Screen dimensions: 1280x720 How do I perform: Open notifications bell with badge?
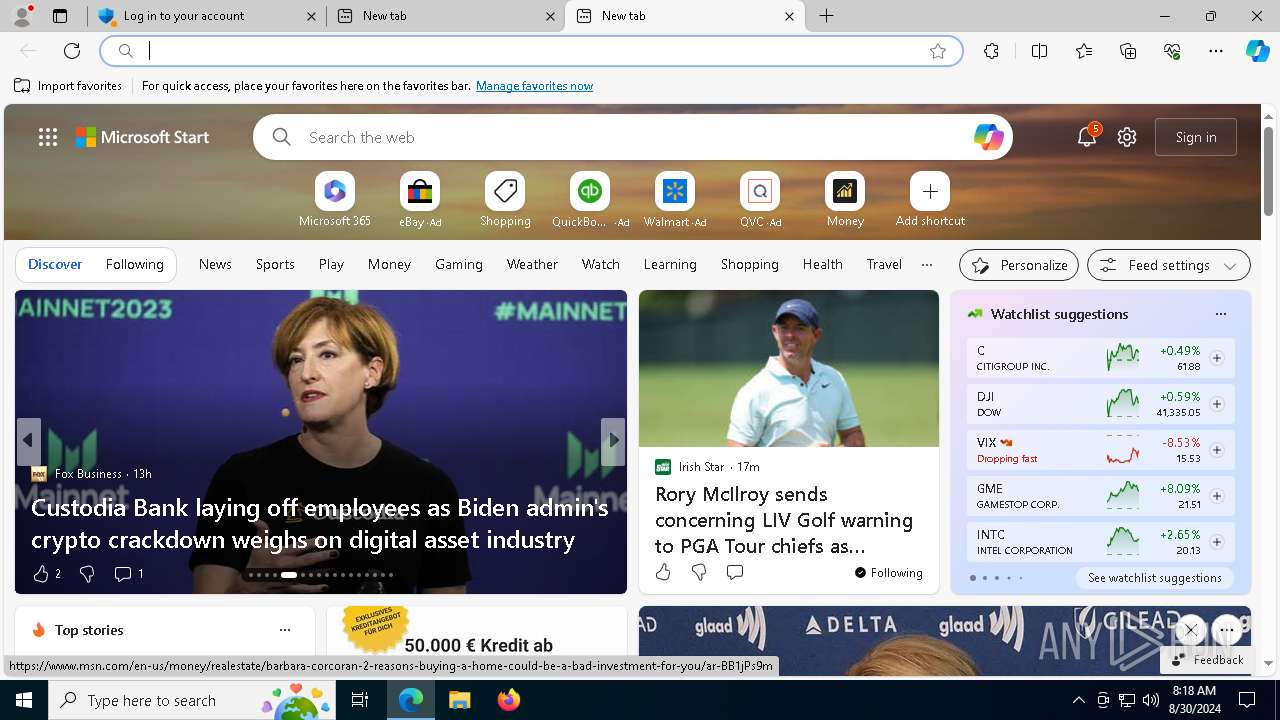click(x=1087, y=137)
